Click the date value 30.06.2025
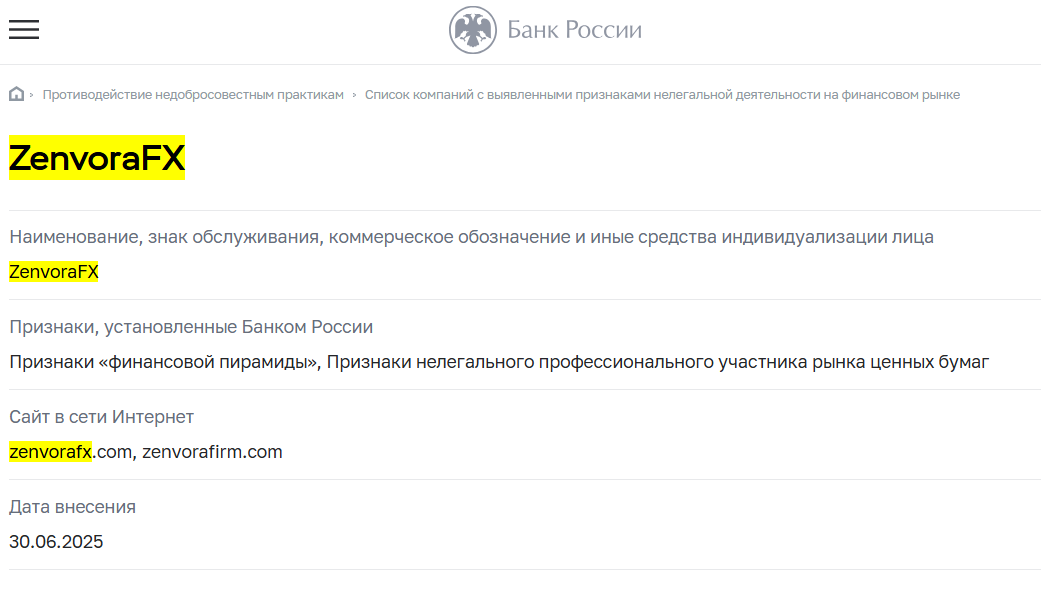This screenshot has height=595, width=1041. pyautogui.click(x=56, y=542)
